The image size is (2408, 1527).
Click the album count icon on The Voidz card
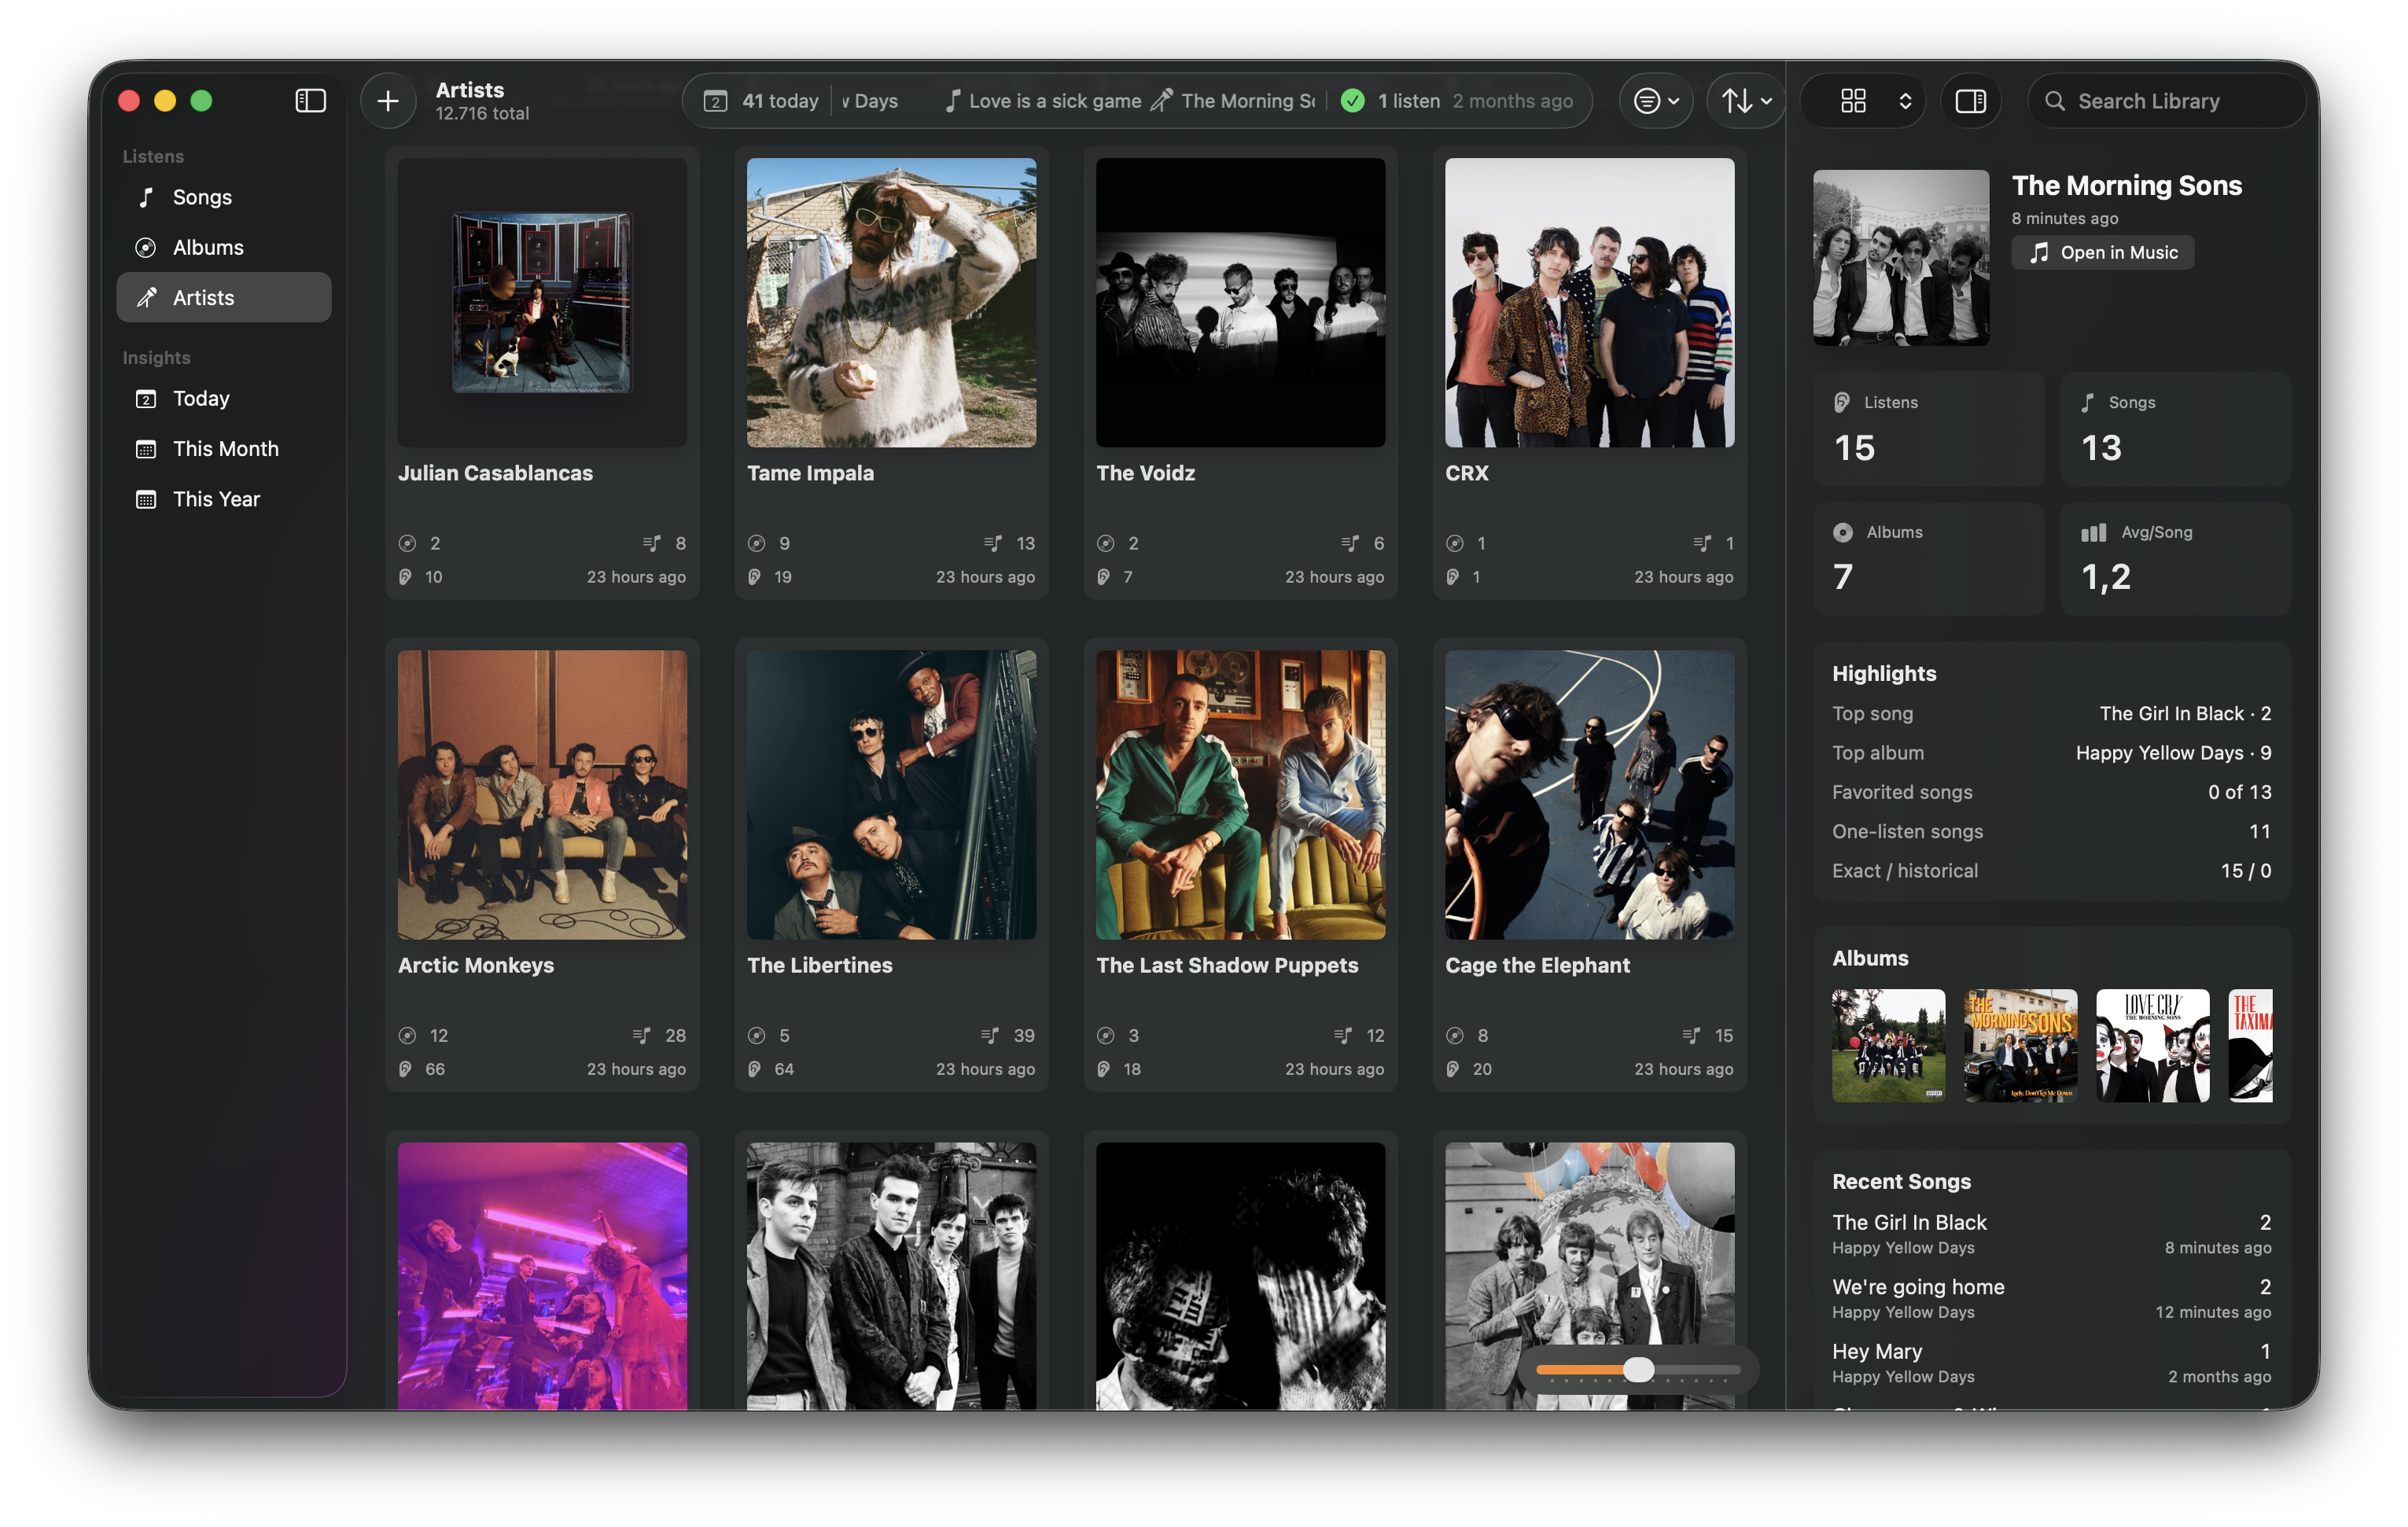tap(1105, 543)
